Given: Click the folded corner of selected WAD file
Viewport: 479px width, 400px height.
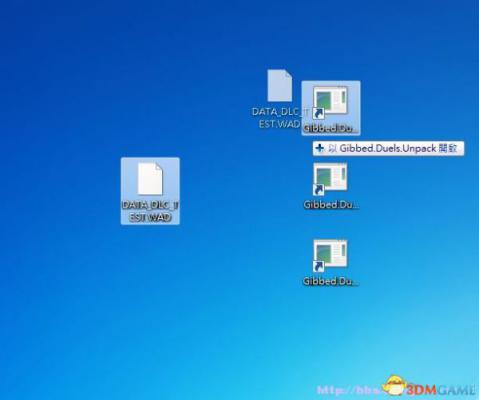Looking at the screenshot, I should tap(159, 167).
